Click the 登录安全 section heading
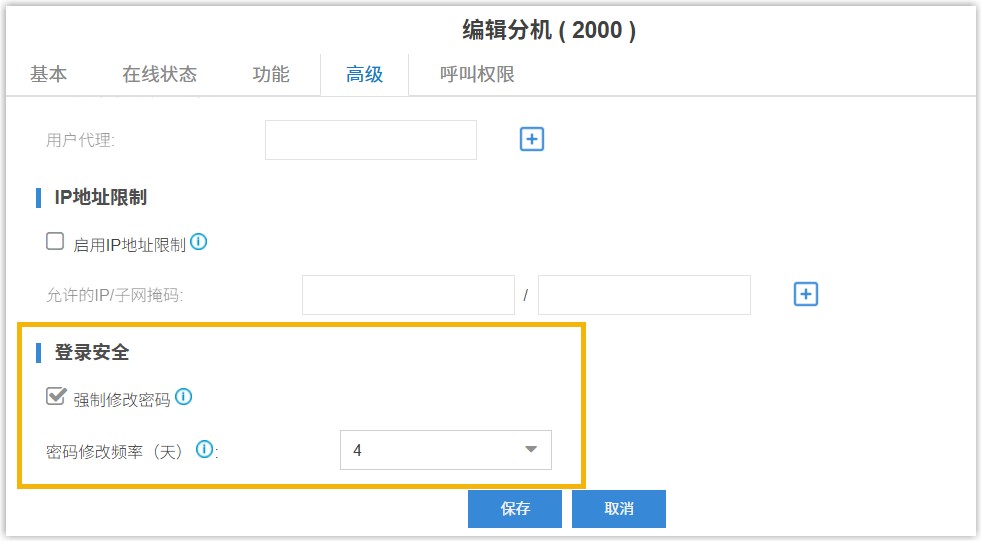 tap(92, 352)
